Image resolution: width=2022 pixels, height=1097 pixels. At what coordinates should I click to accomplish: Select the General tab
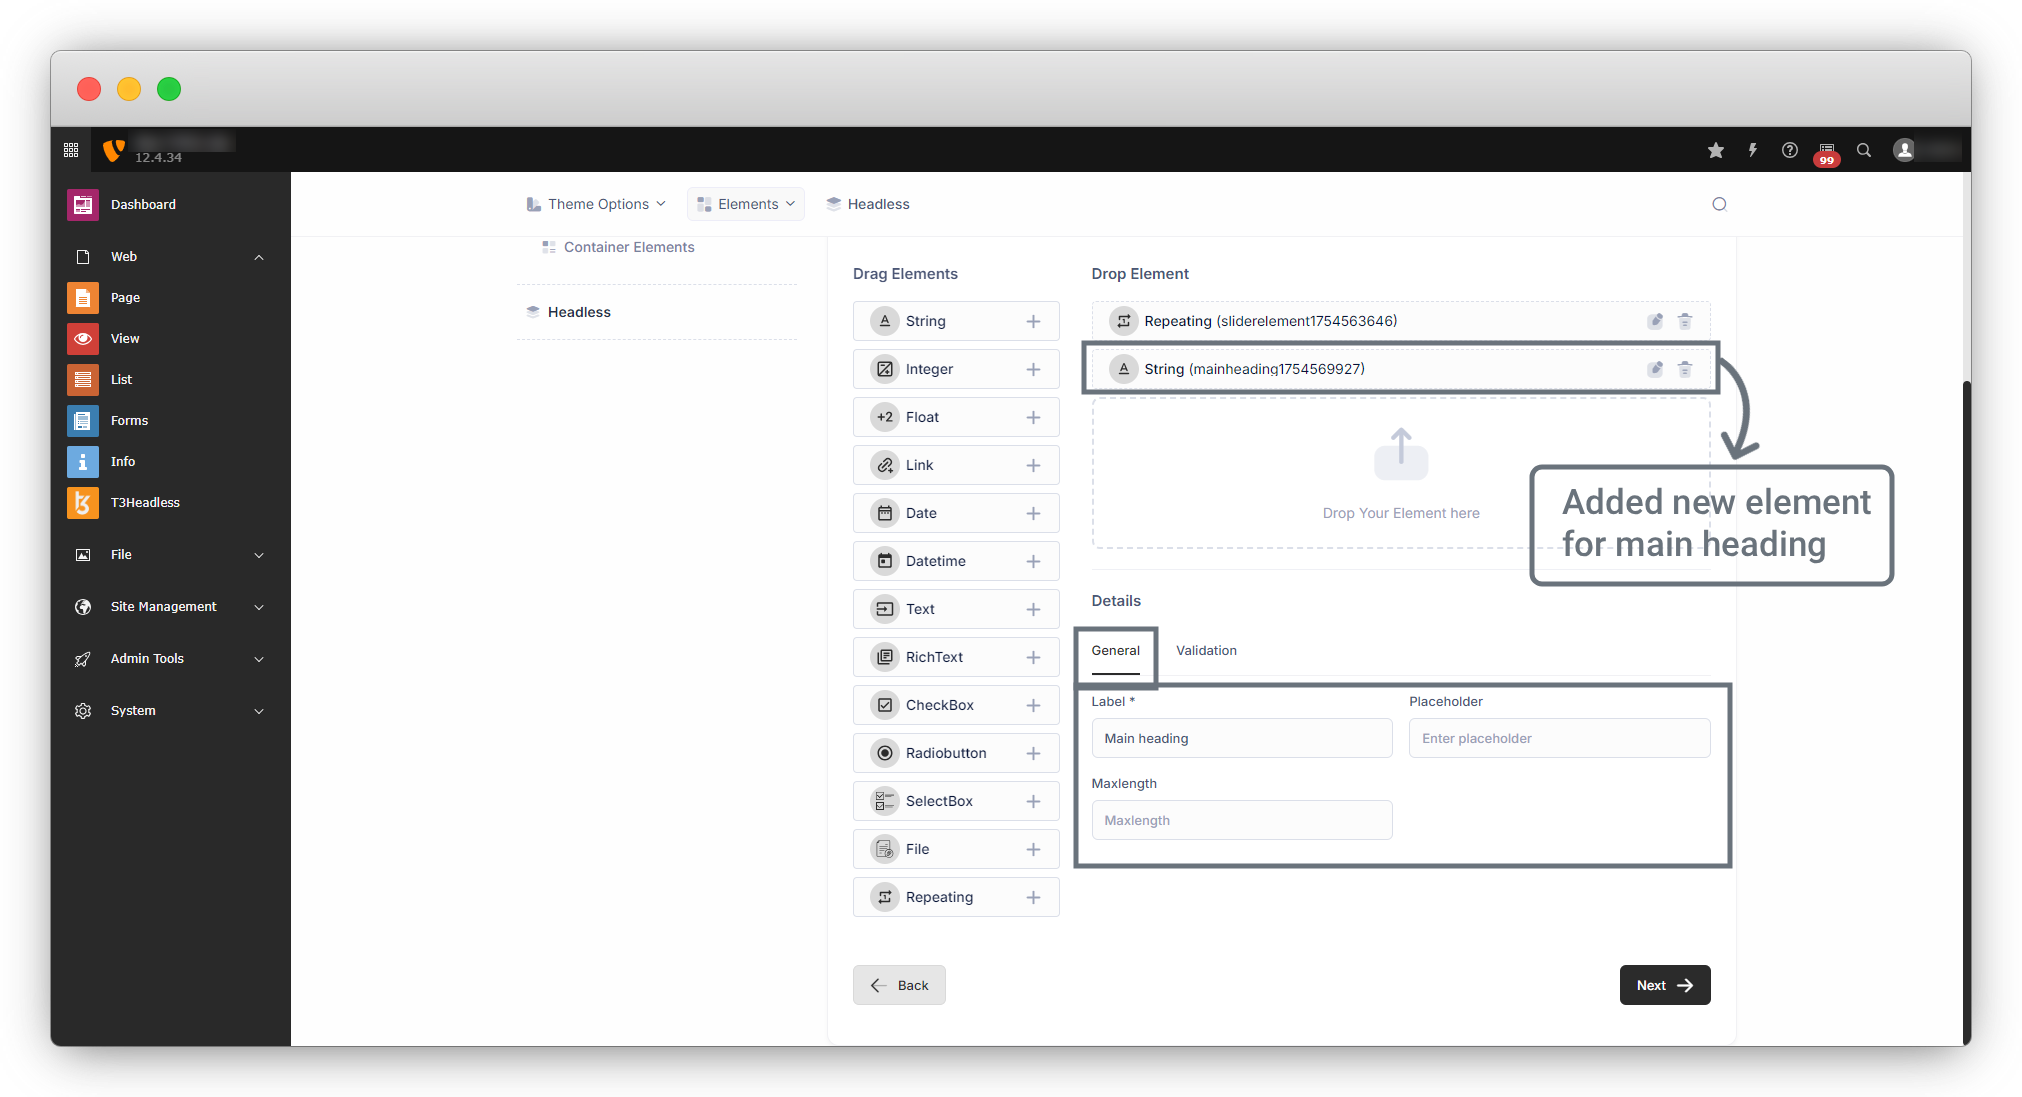pos(1115,650)
